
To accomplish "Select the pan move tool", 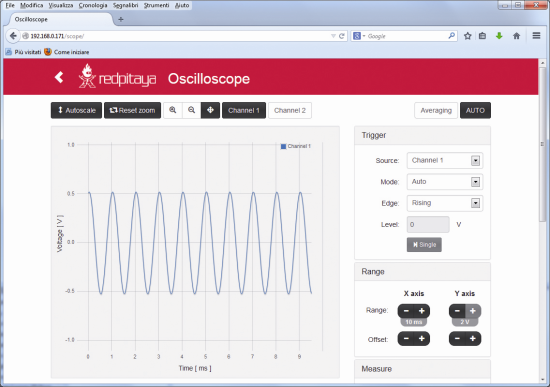I will click(210, 110).
